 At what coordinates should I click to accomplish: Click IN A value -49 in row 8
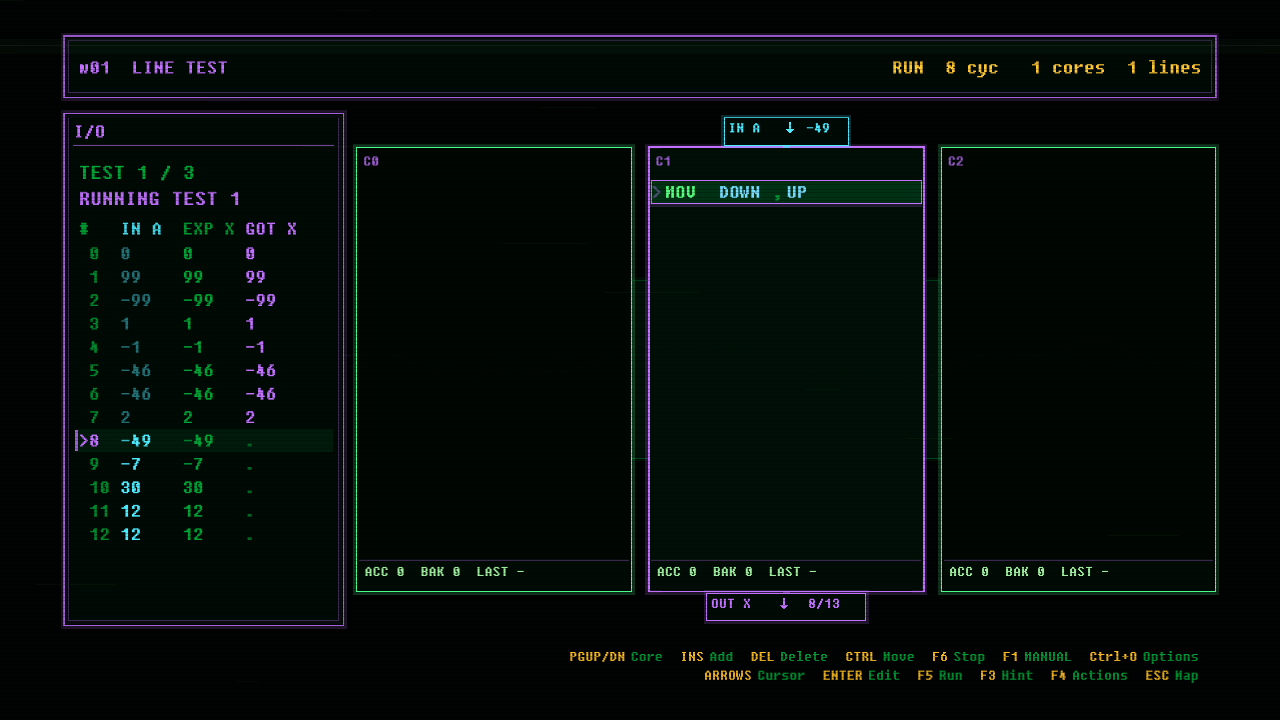pyautogui.click(x=136, y=441)
